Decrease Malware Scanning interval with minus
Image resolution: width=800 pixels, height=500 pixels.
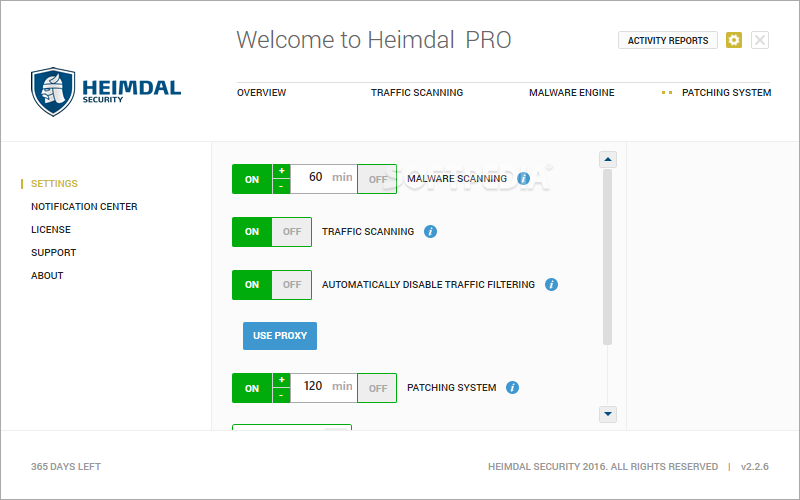click(282, 186)
